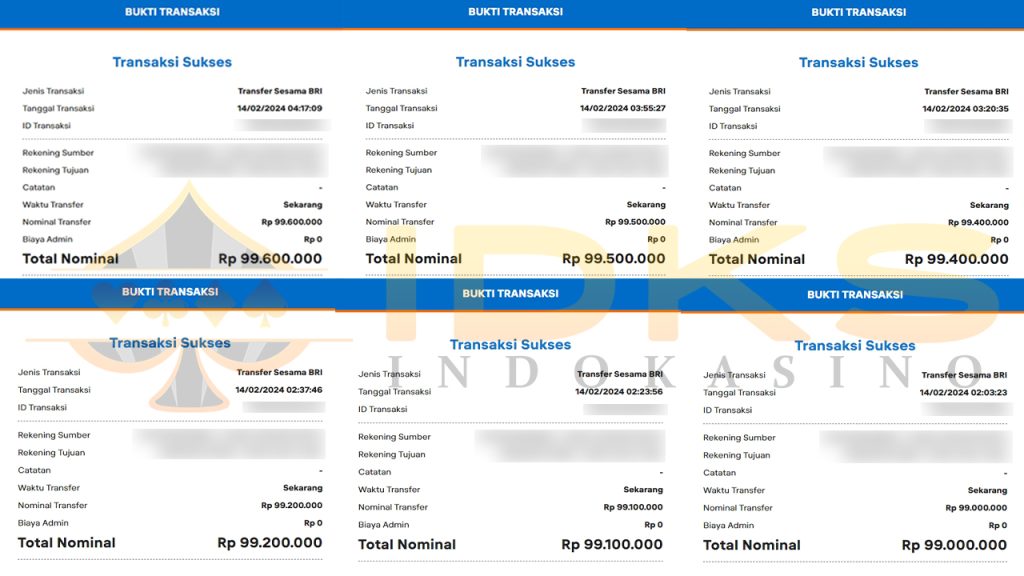Click Sekarang in the Rp 99.500.000 receipt

coord(647,205)
